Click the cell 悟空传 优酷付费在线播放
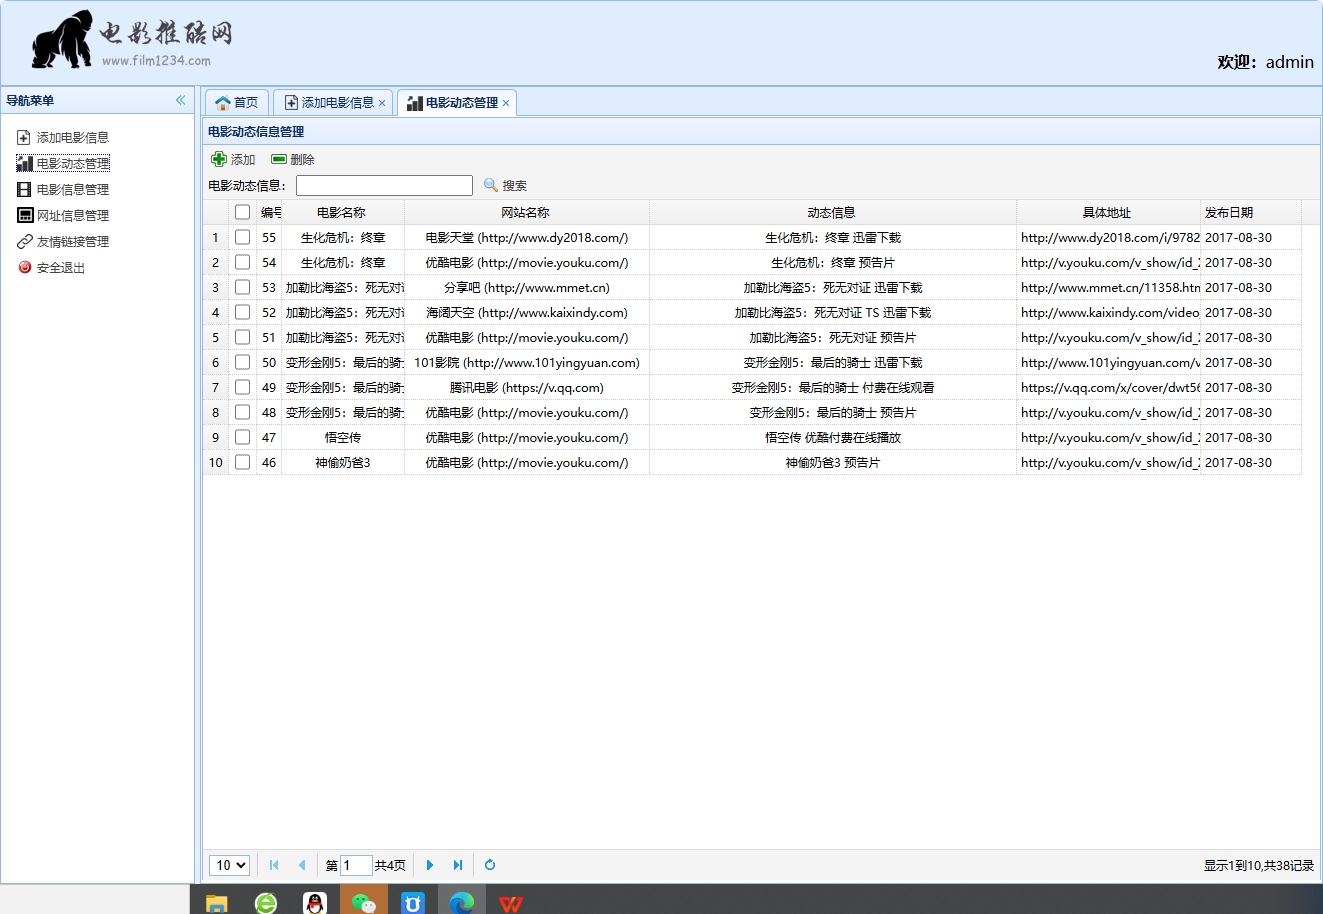This screenshot has width=1323, height=914. 833,438
